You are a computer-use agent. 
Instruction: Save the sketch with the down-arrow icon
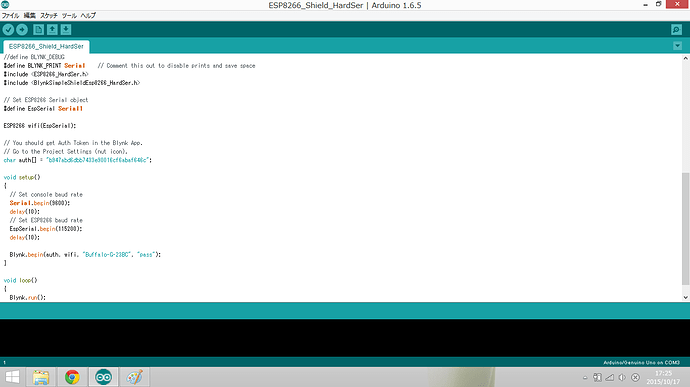click(66, 29)
